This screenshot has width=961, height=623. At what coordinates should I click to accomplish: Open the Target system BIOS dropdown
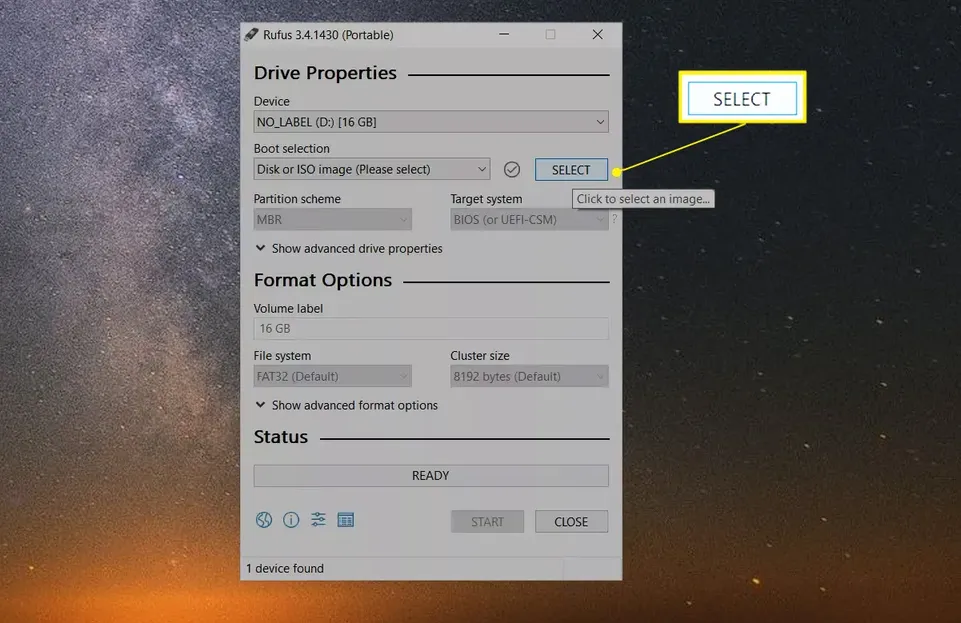pyautogui.click(x=530, y=219)
